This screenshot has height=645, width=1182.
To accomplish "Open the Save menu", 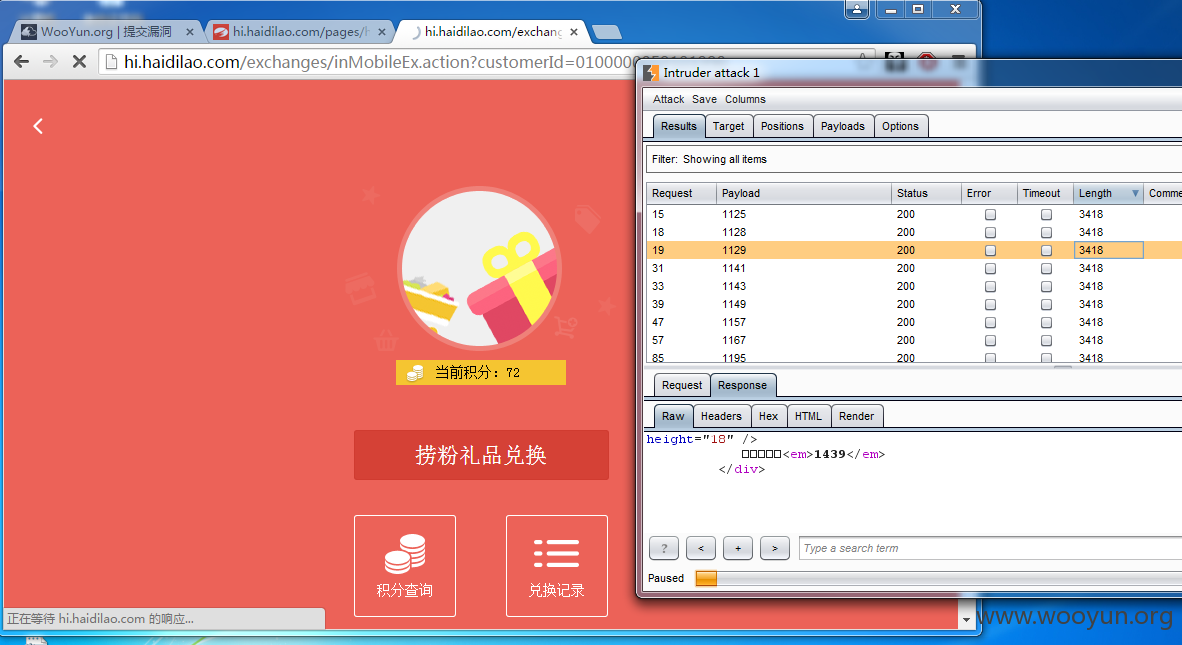I will tap(704, 99).
